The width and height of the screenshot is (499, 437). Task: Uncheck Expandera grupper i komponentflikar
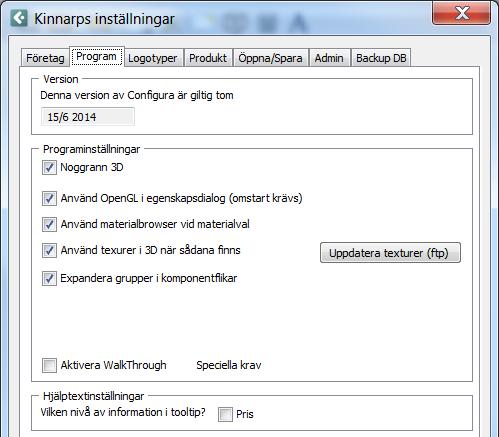tap(49, 278)
